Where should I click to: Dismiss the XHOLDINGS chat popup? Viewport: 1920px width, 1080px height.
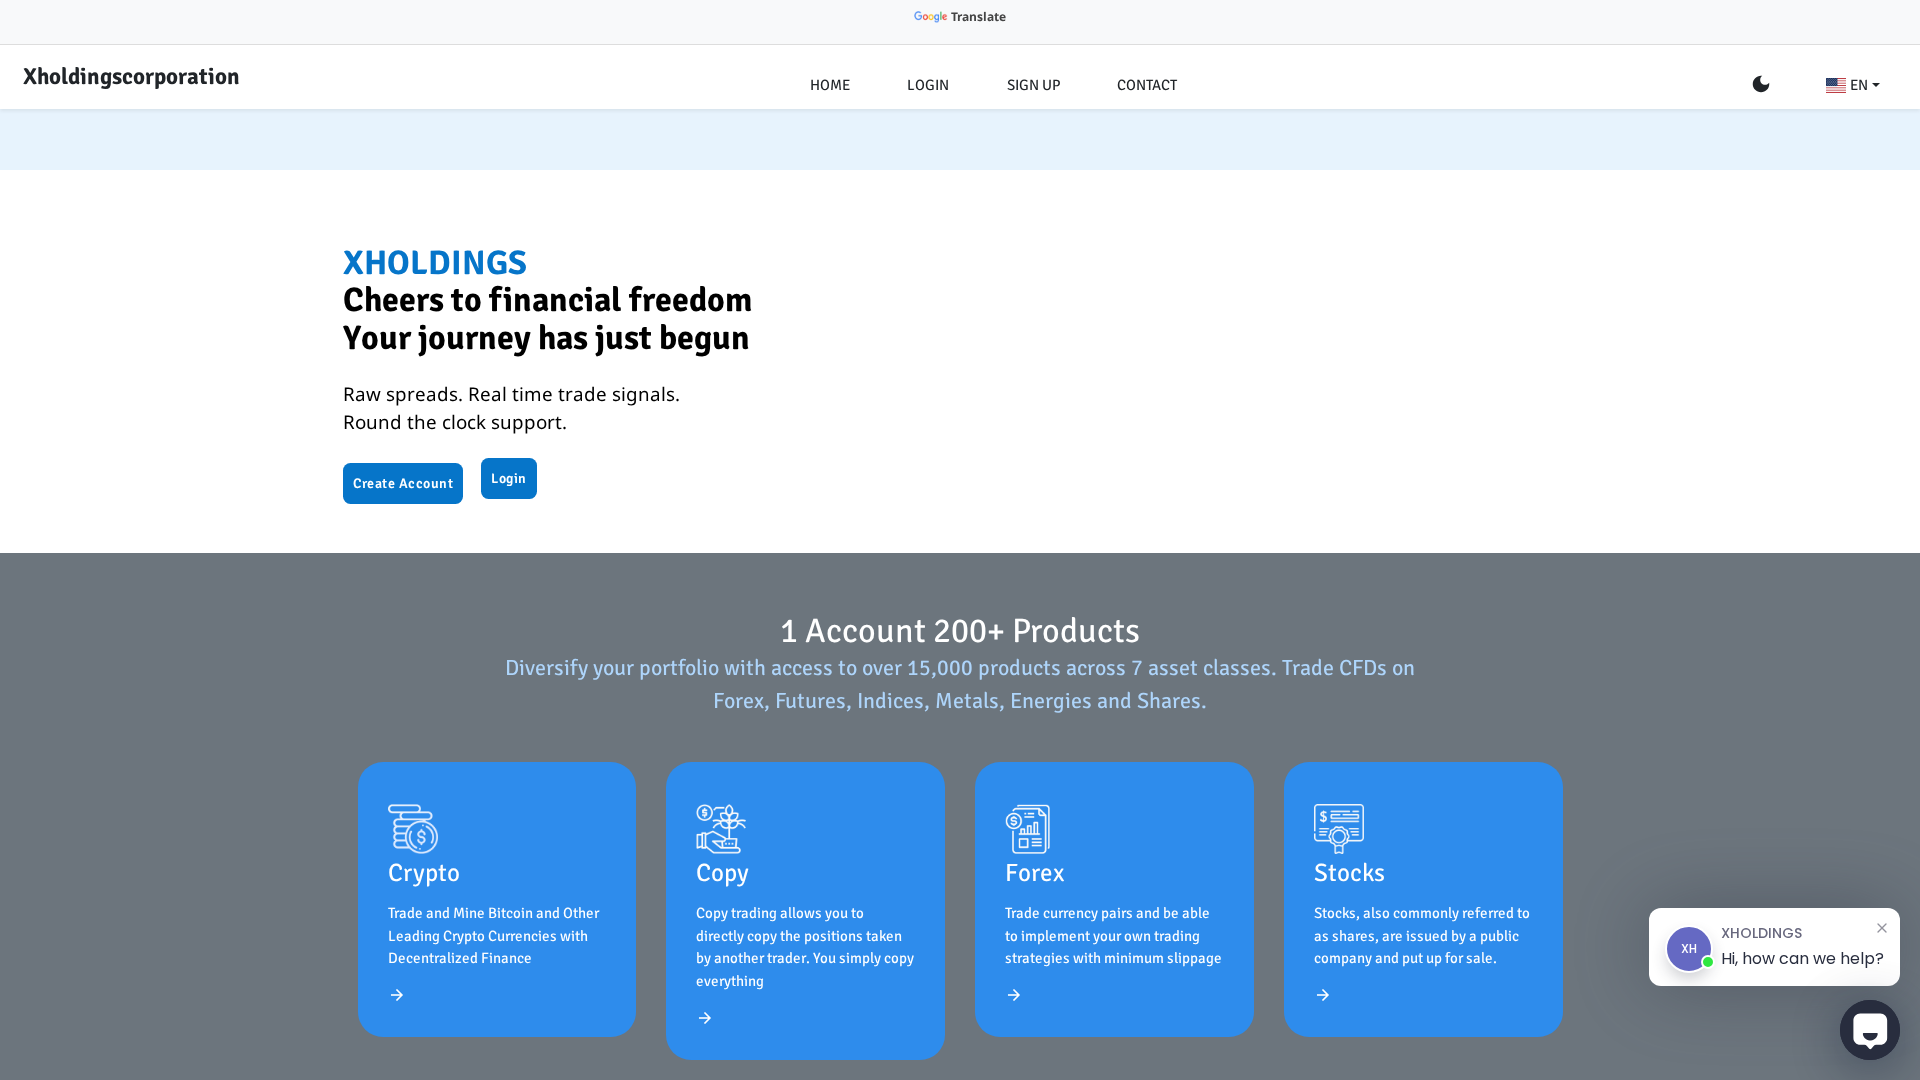click(1883, 928)
